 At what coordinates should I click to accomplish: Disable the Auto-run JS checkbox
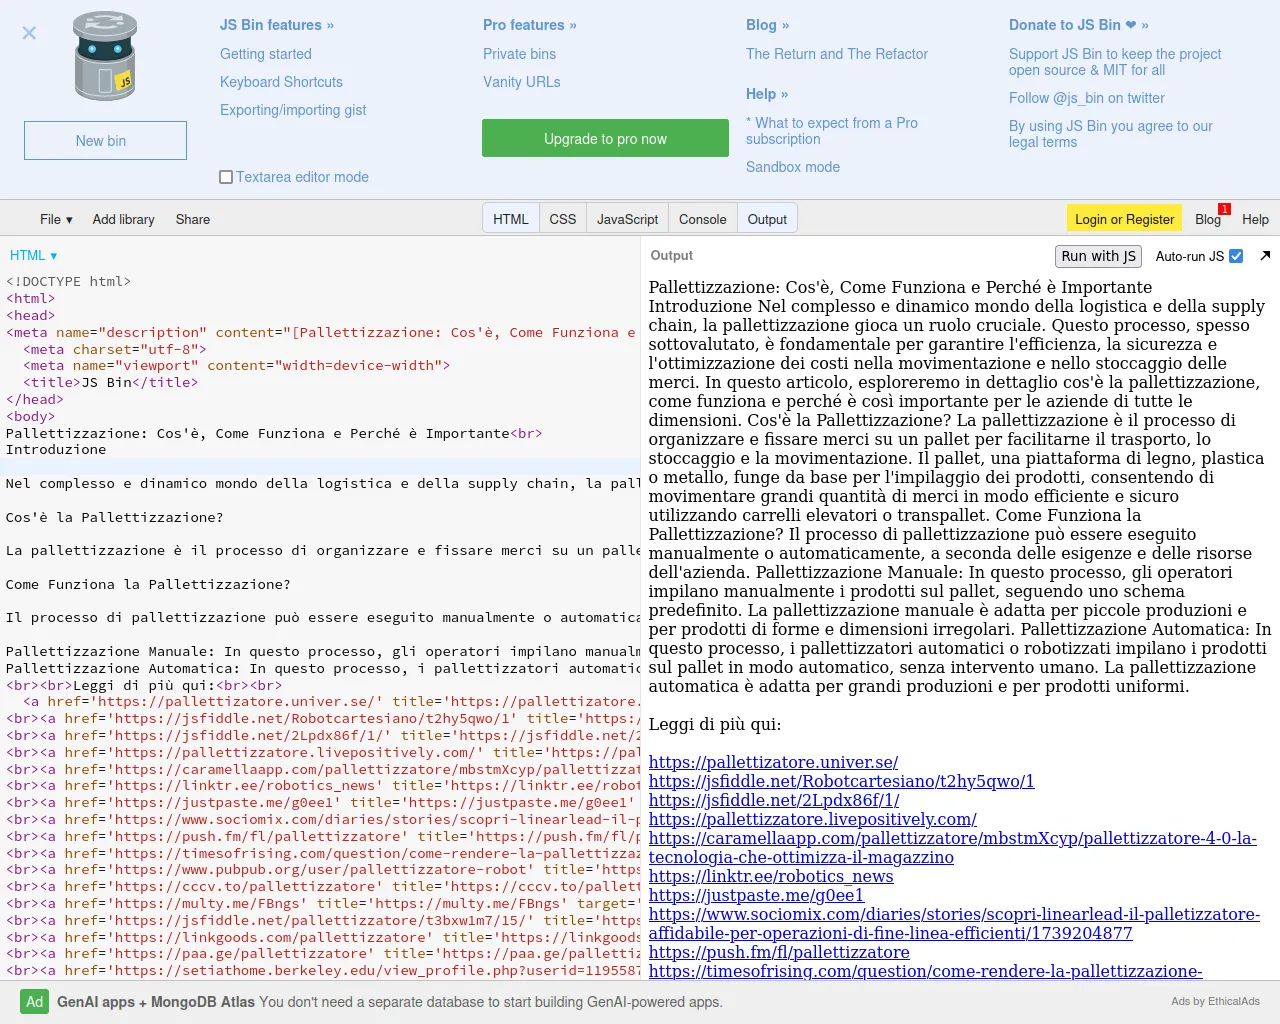coord(1236,256)
